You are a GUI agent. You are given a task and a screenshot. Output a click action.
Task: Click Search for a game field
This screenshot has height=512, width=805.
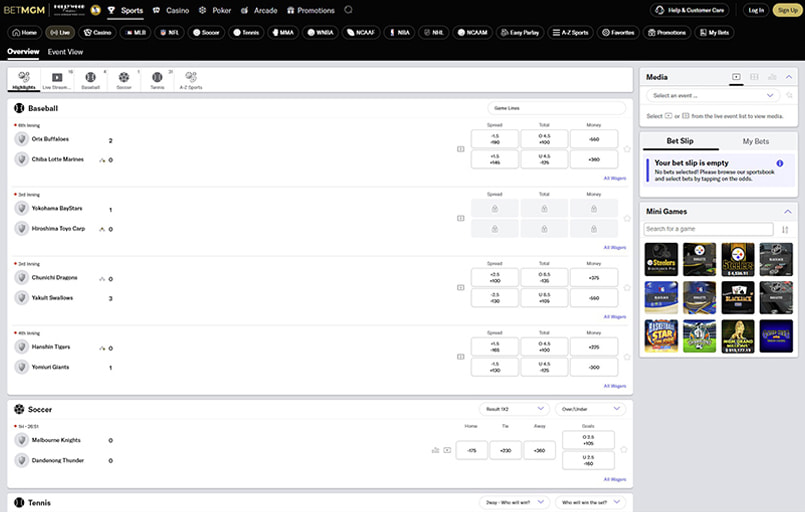[x=708, y=229]
